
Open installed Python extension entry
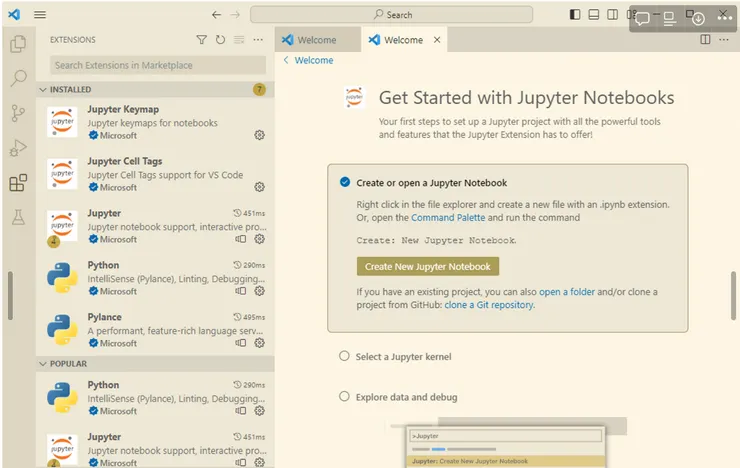point(155,278)
